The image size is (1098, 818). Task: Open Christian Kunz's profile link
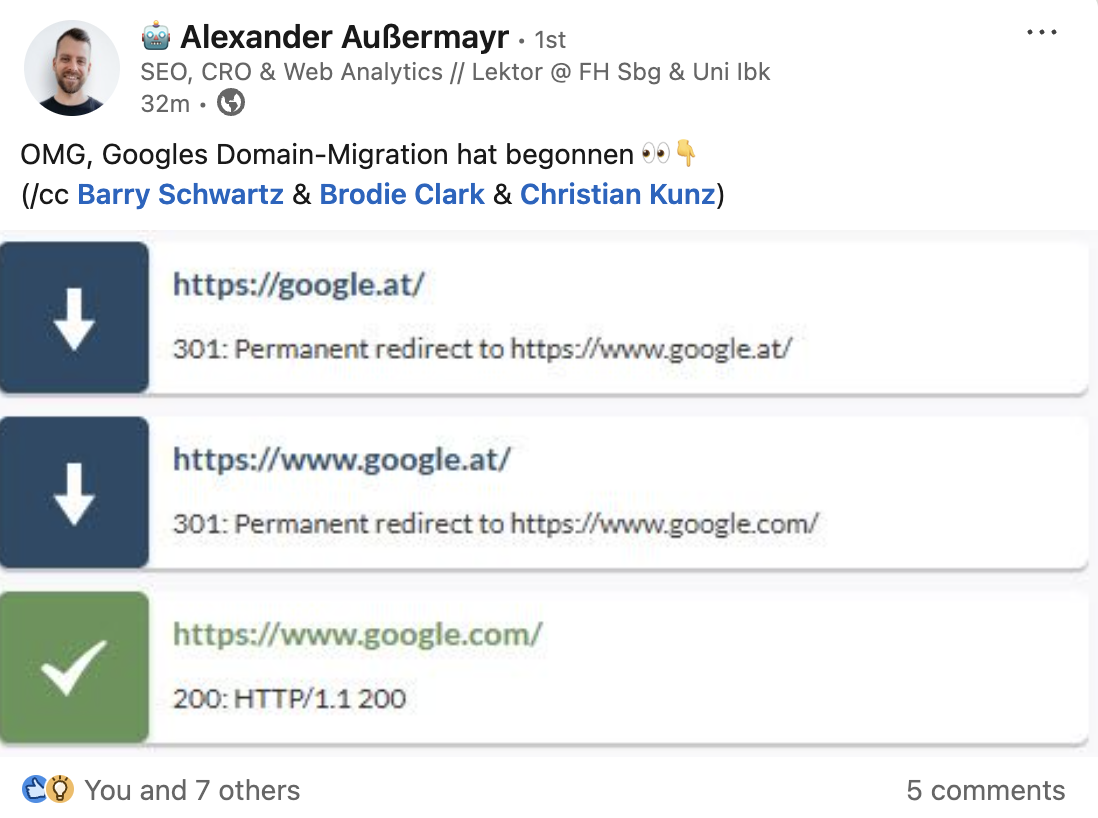[618, 194]
